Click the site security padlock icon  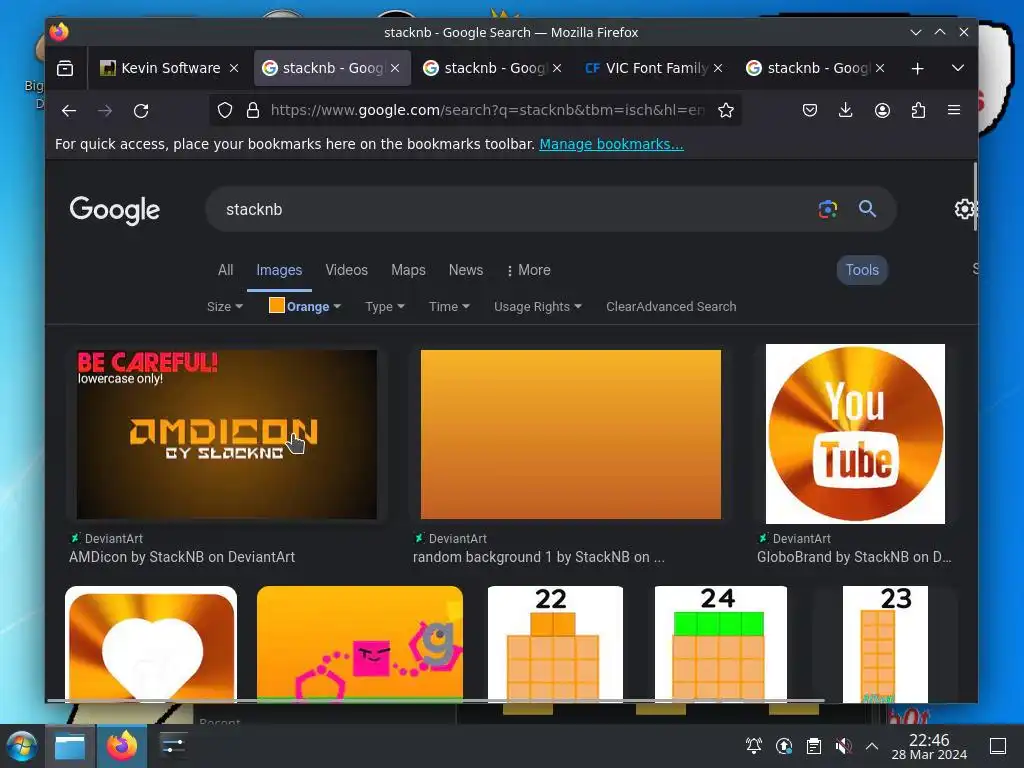[x=253, y=110]
